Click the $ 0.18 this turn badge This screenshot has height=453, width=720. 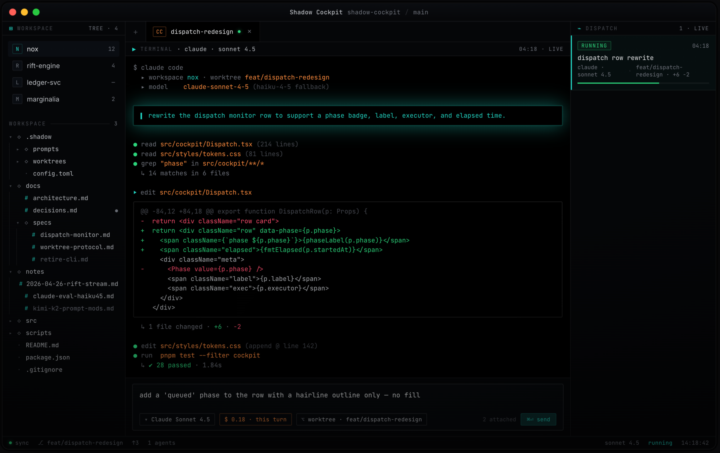pos(255,419)
